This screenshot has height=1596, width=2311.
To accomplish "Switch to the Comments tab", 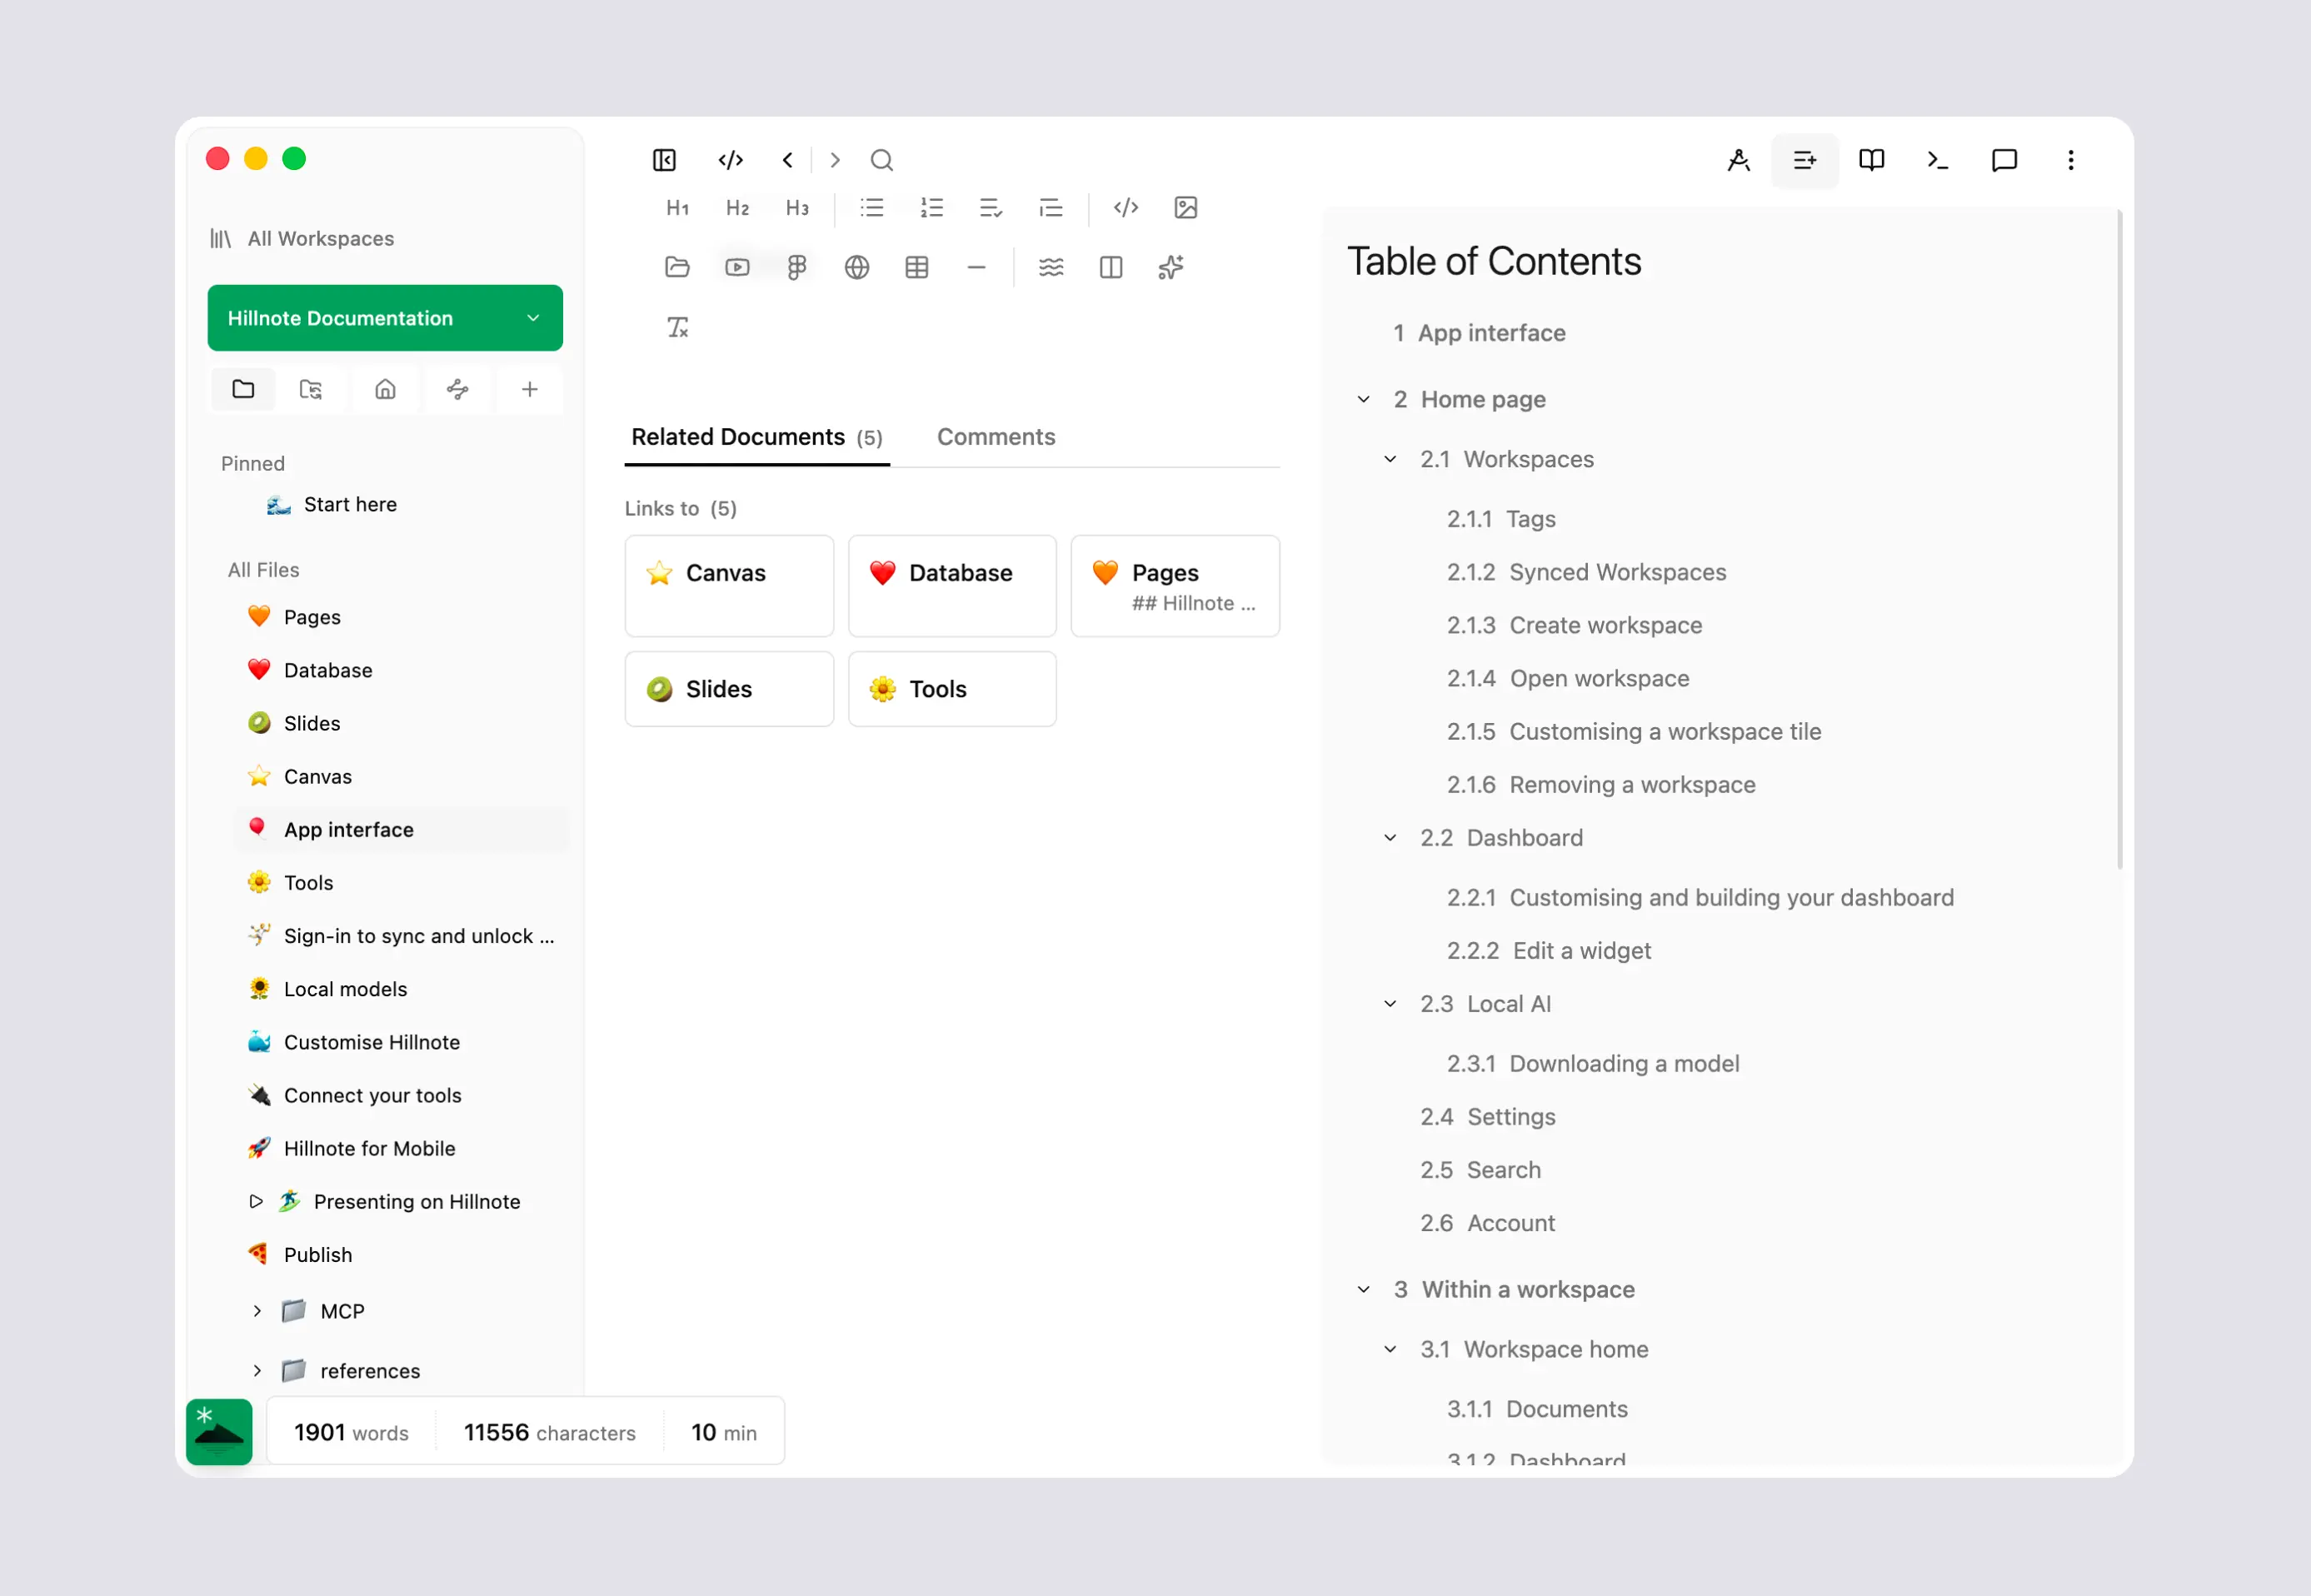I will point(996,437).
